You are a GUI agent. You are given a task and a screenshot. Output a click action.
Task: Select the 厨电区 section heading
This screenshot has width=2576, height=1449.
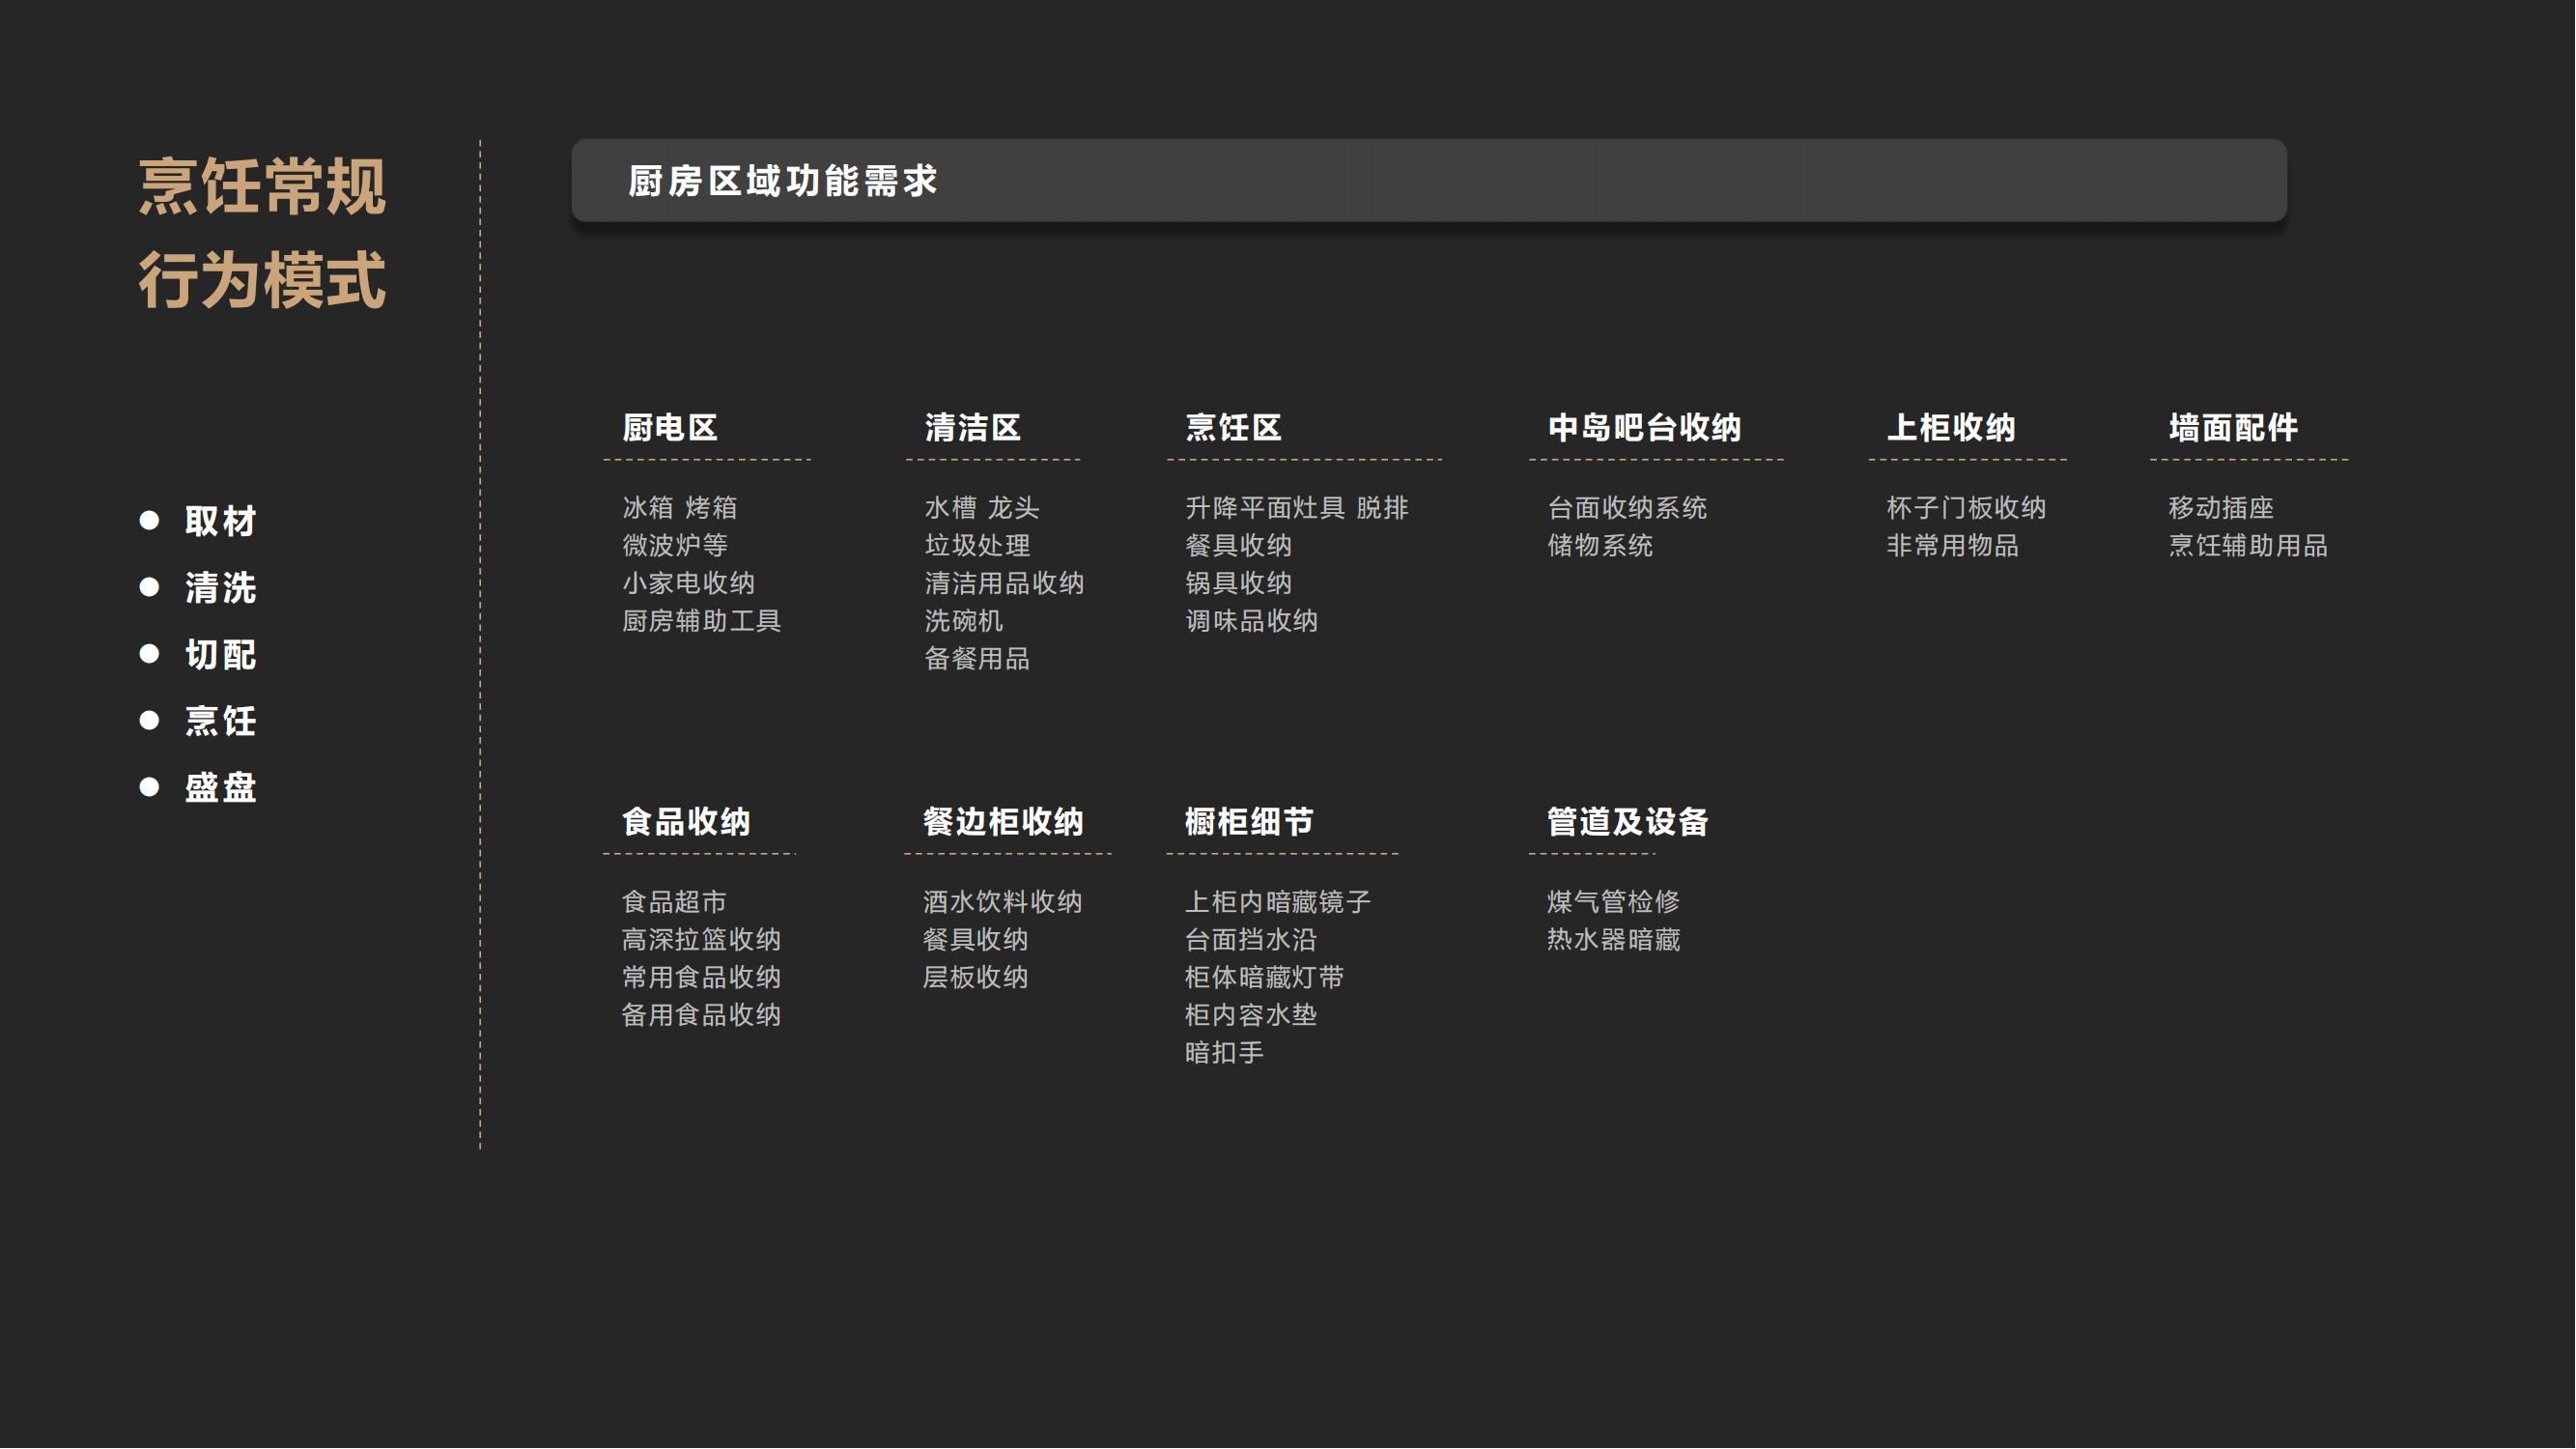(670, 428)
